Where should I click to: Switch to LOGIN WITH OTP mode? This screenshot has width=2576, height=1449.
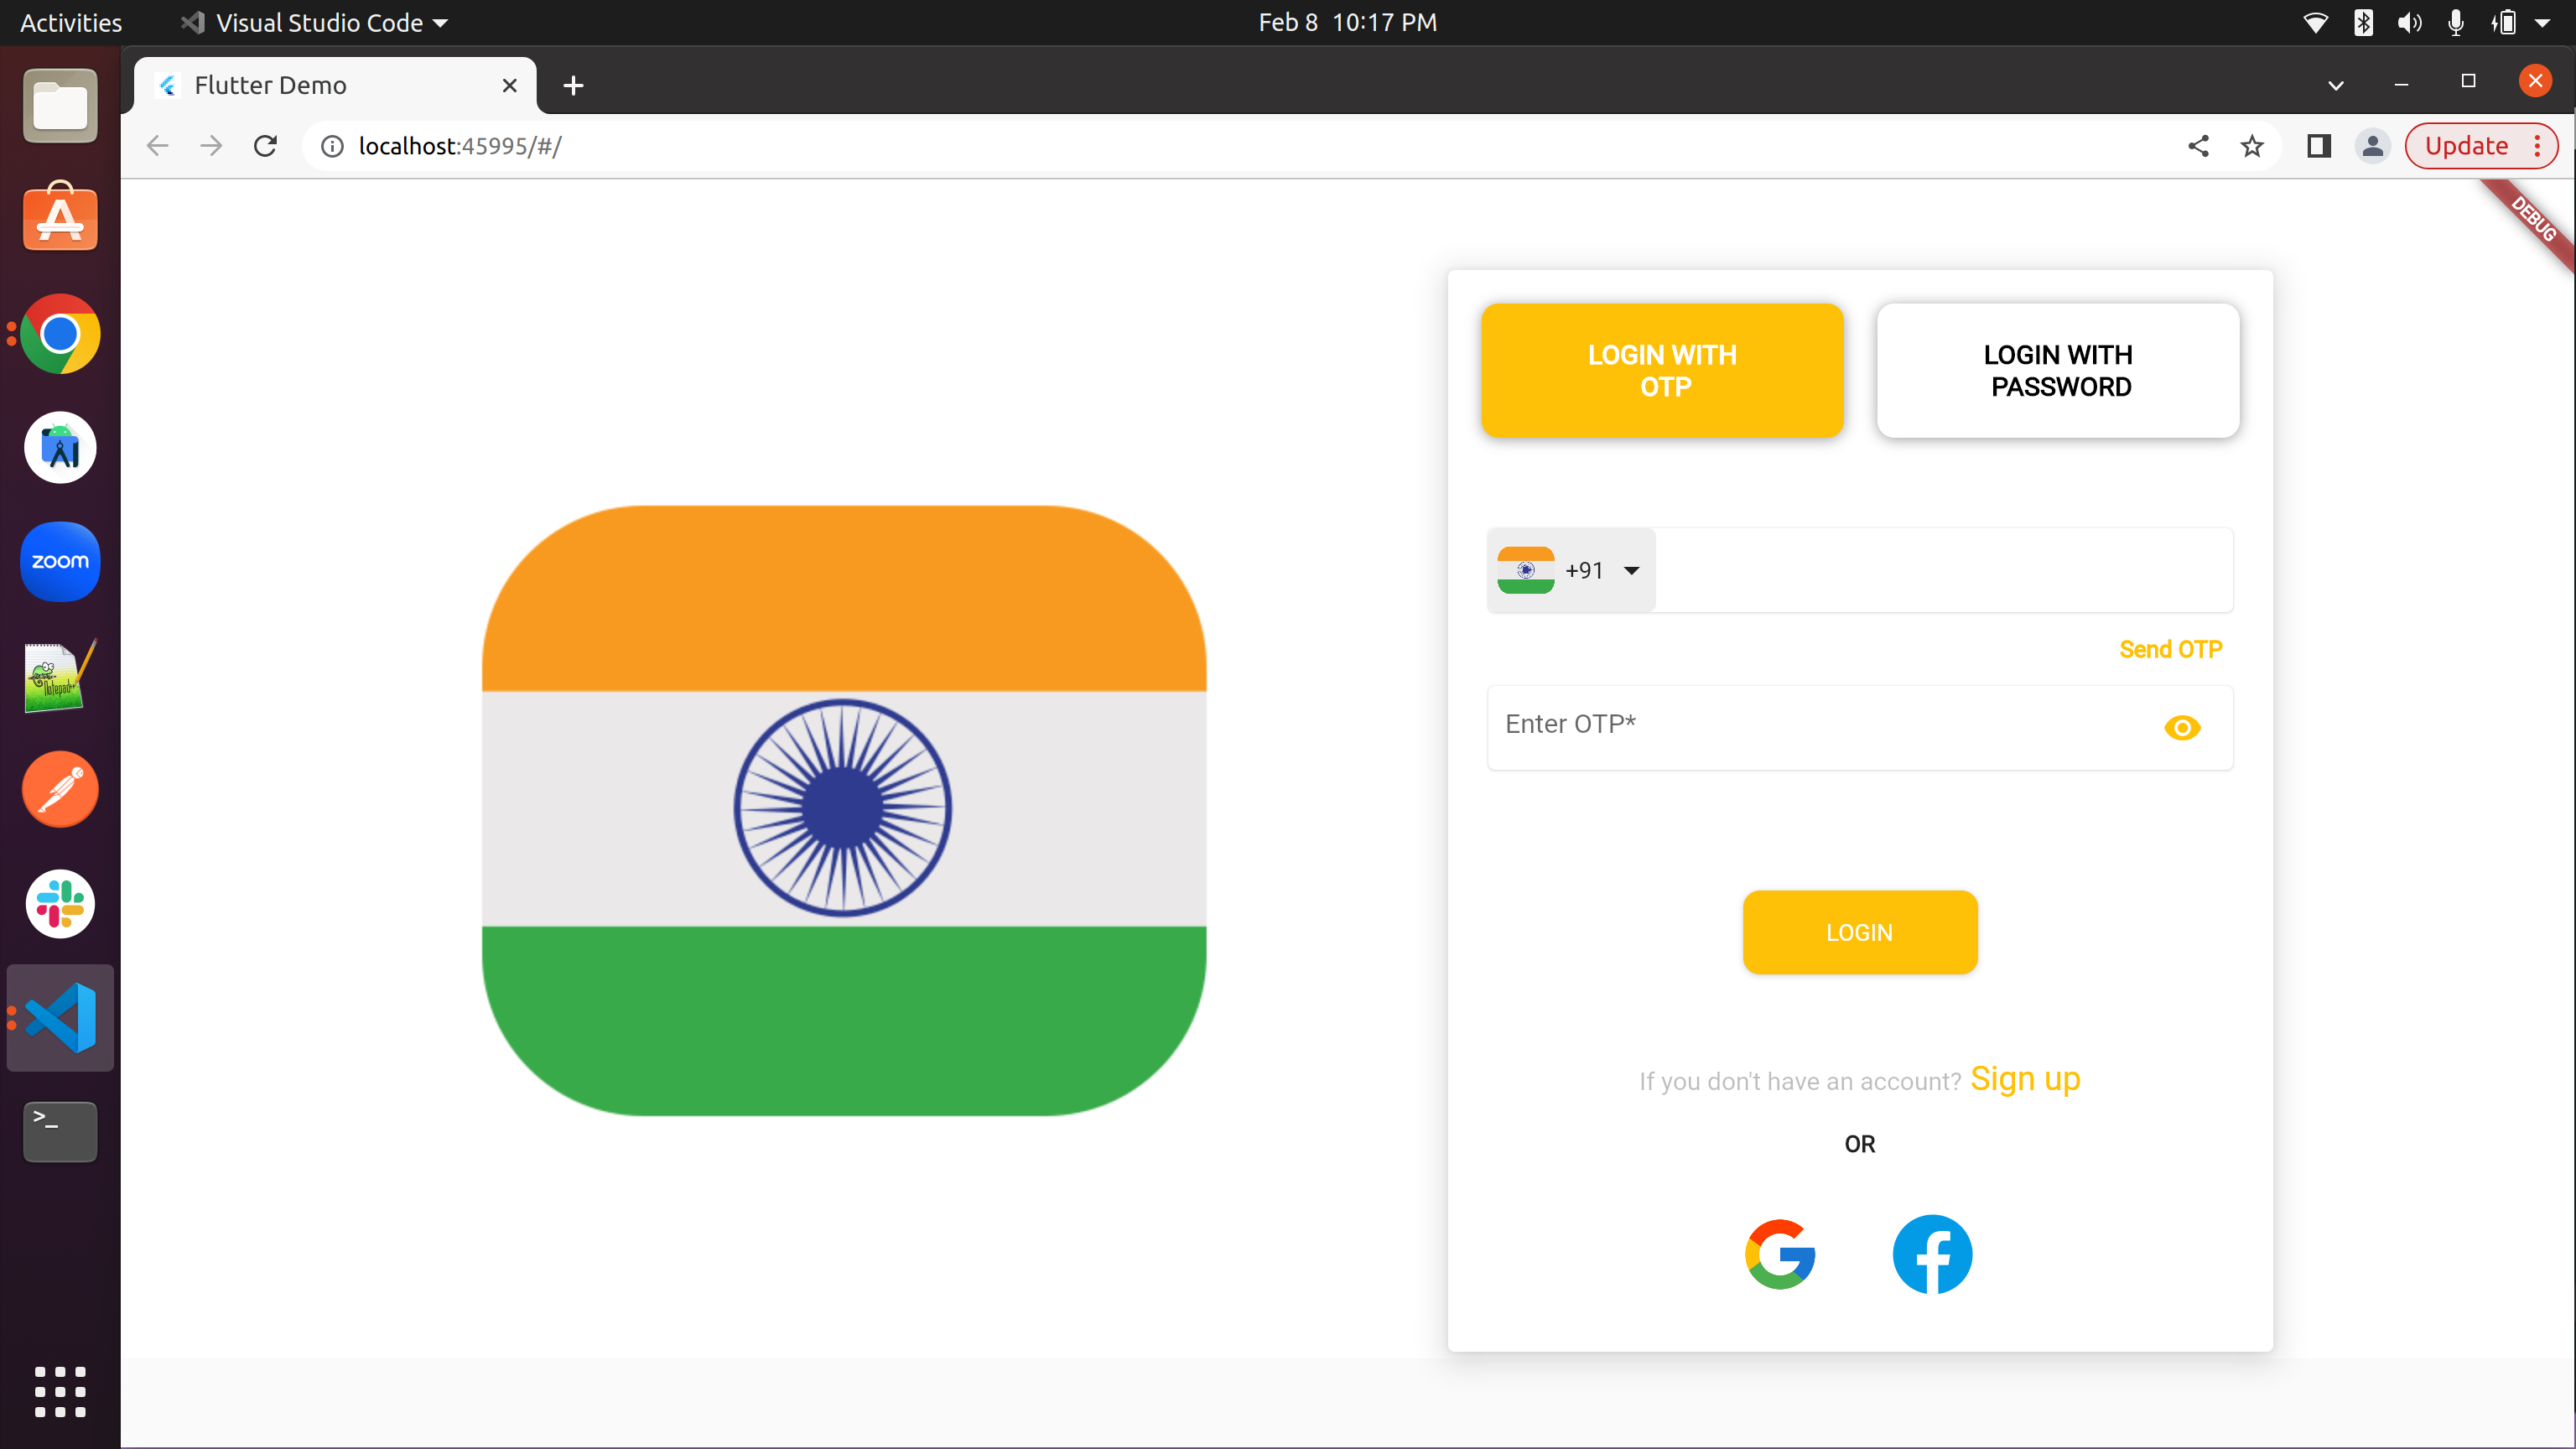click(1662, 370)
